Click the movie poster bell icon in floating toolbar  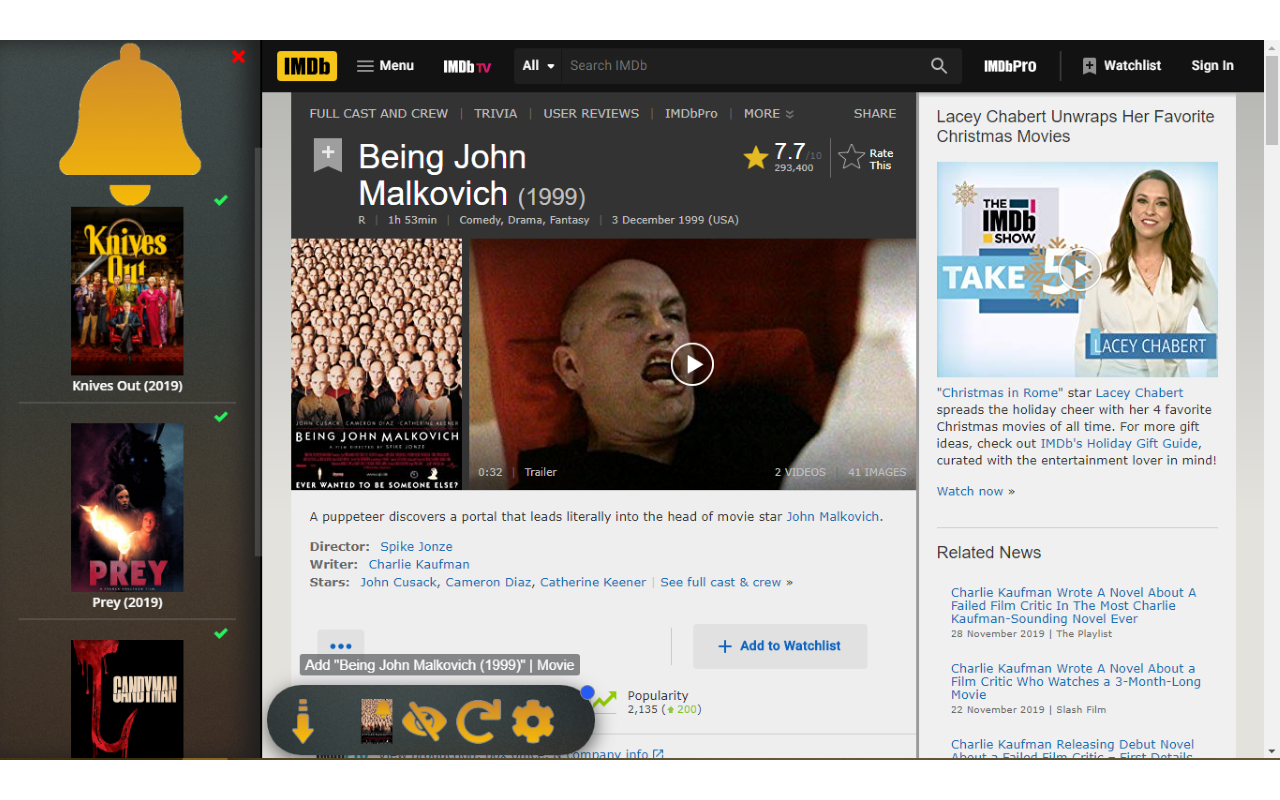(x=377, y=721)
